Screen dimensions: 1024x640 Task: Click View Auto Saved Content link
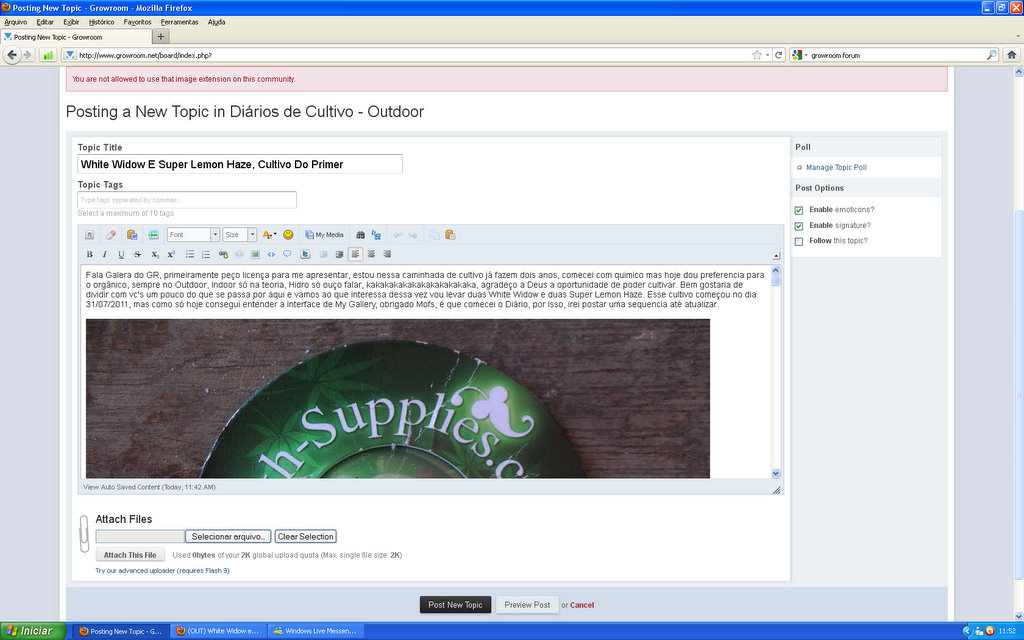150,487
